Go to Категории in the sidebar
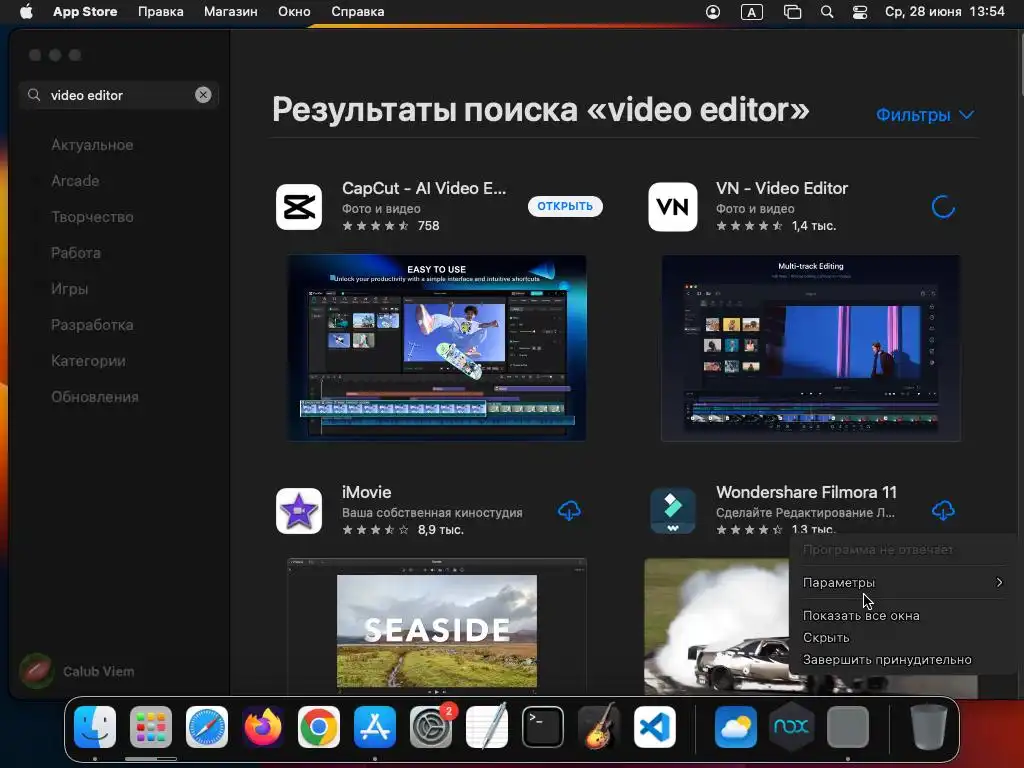The image size is (1024, 768). click(88, 360)
